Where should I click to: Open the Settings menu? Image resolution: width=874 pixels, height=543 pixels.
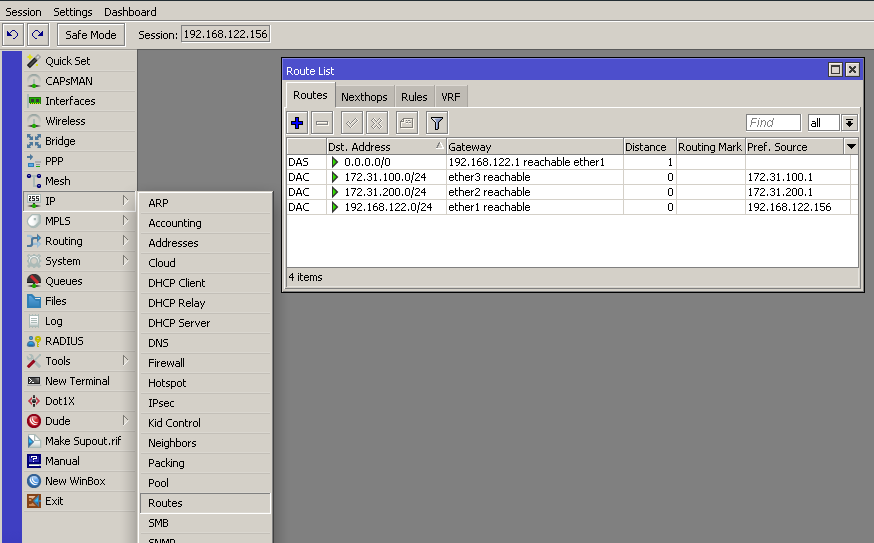click(73, 12)
